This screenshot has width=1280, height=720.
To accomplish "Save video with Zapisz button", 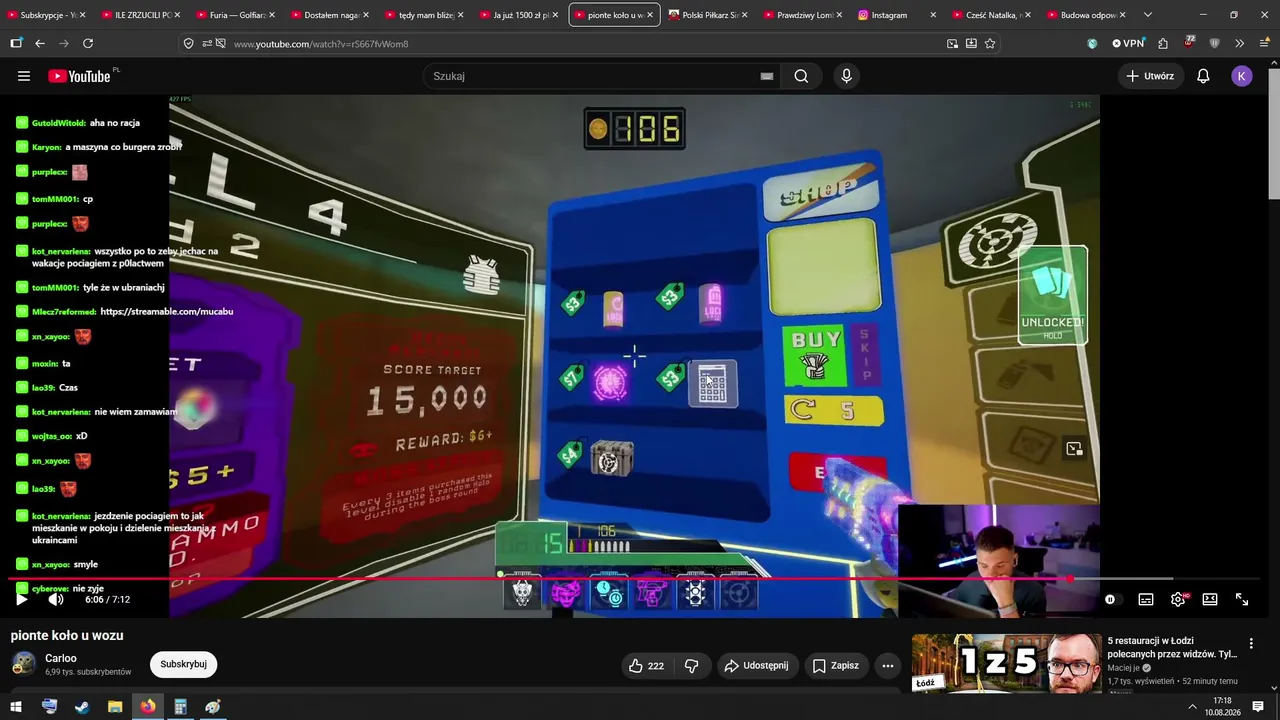I will 836,666.
